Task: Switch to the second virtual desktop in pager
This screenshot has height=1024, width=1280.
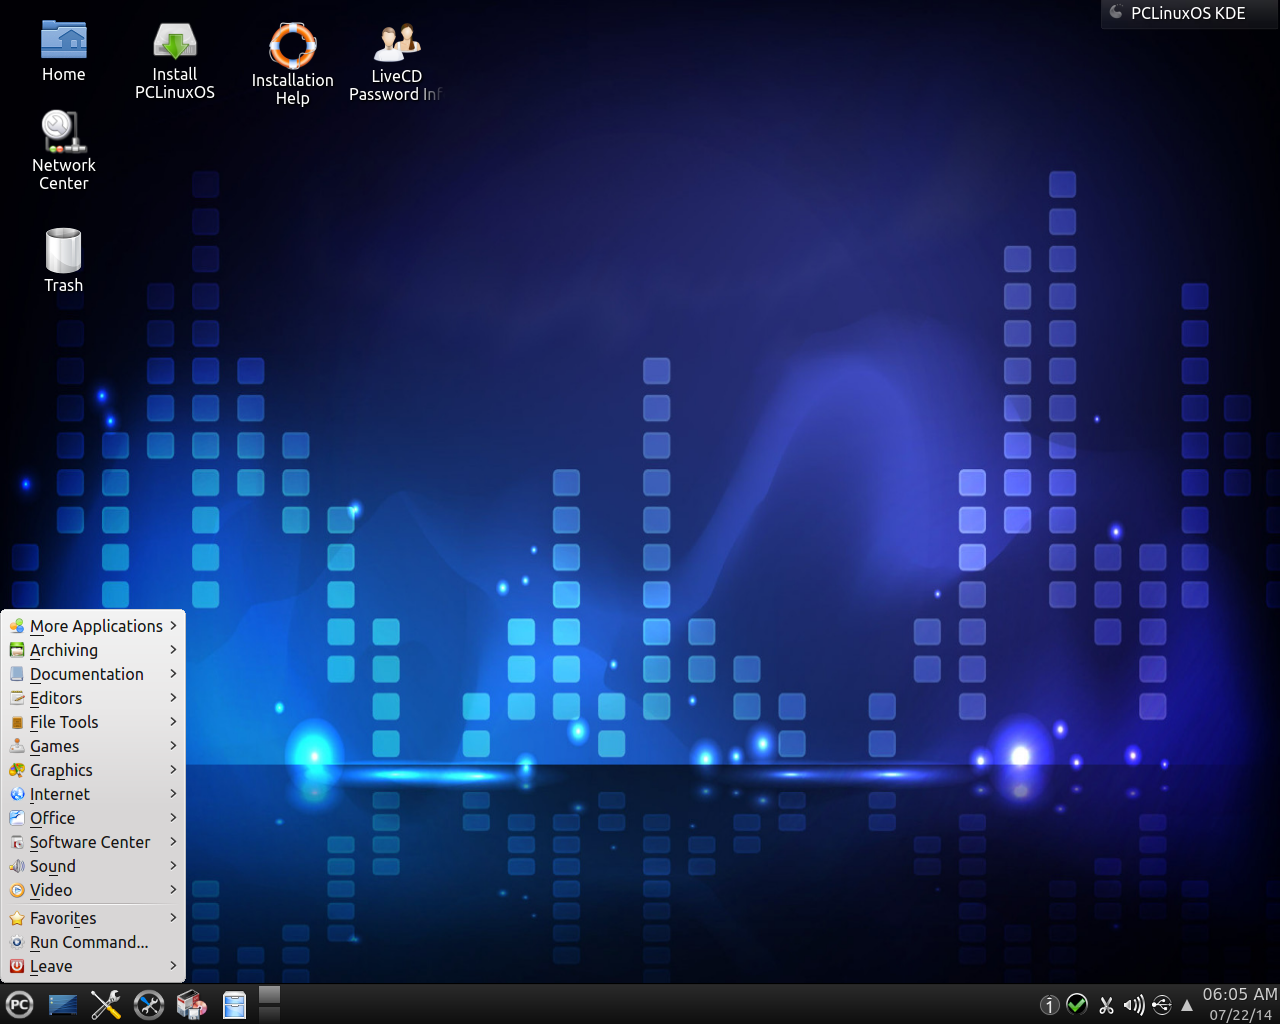Action: pyautogui.click(x=270, y=1014)
